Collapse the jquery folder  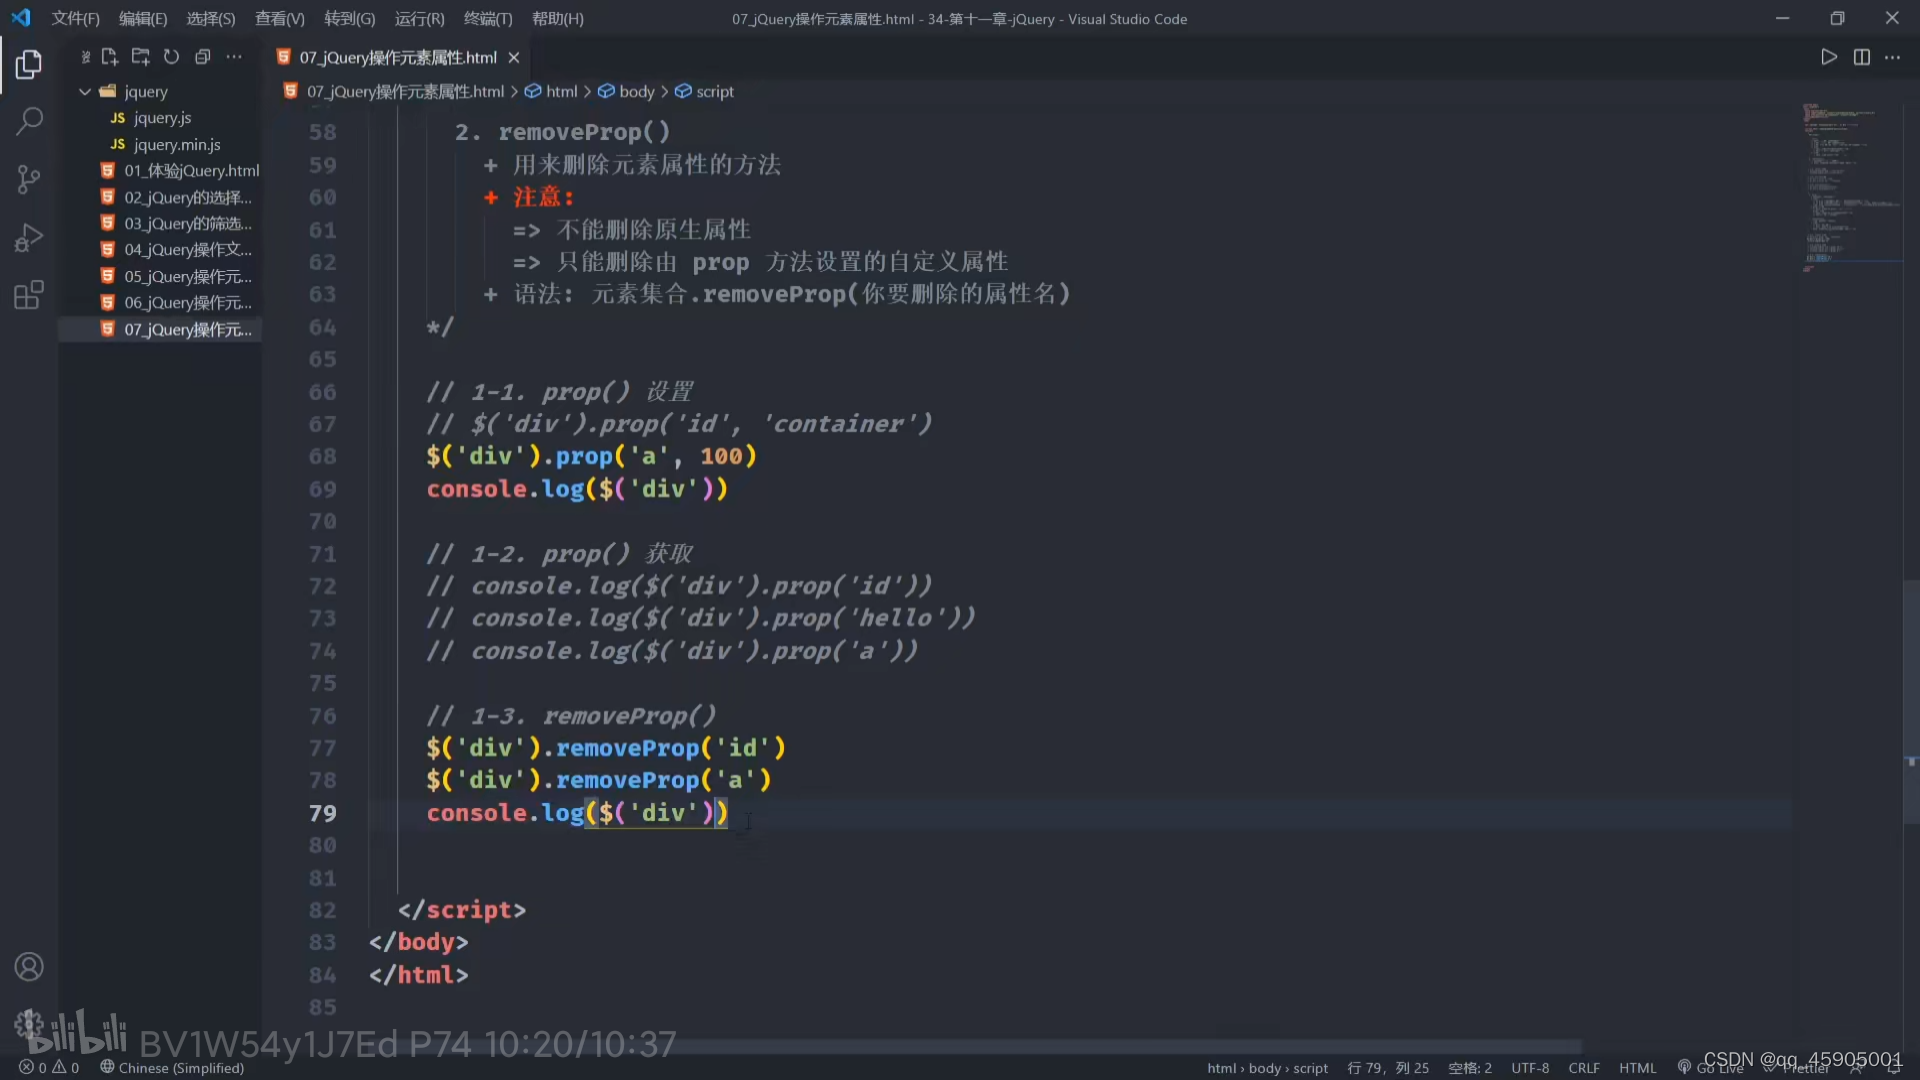click(85, 91)
